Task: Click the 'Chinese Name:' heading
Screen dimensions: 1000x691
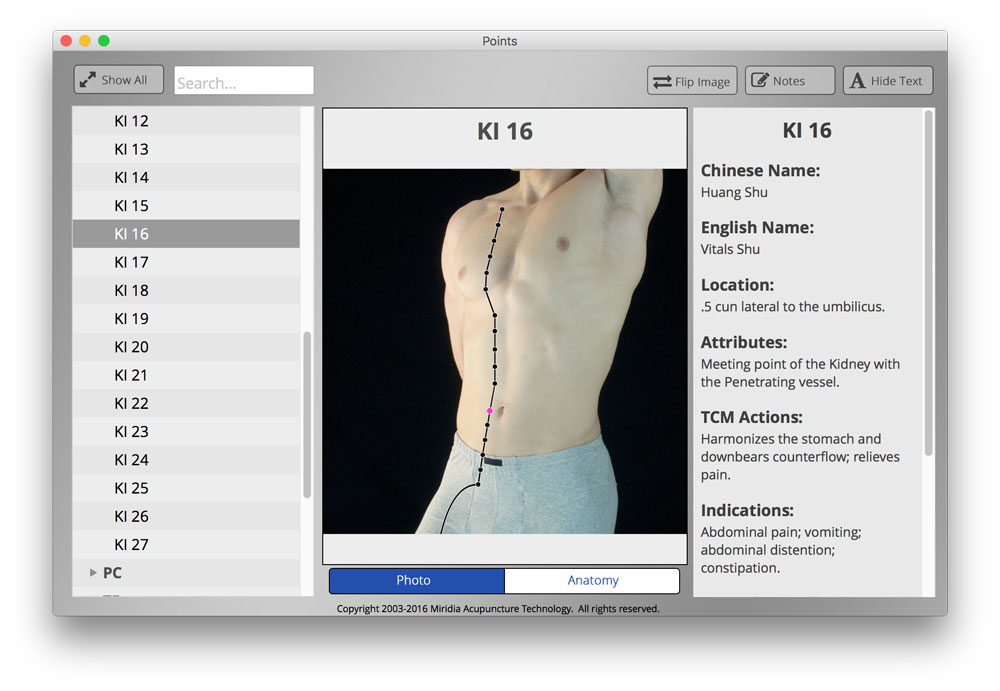Action: [760, 170]
